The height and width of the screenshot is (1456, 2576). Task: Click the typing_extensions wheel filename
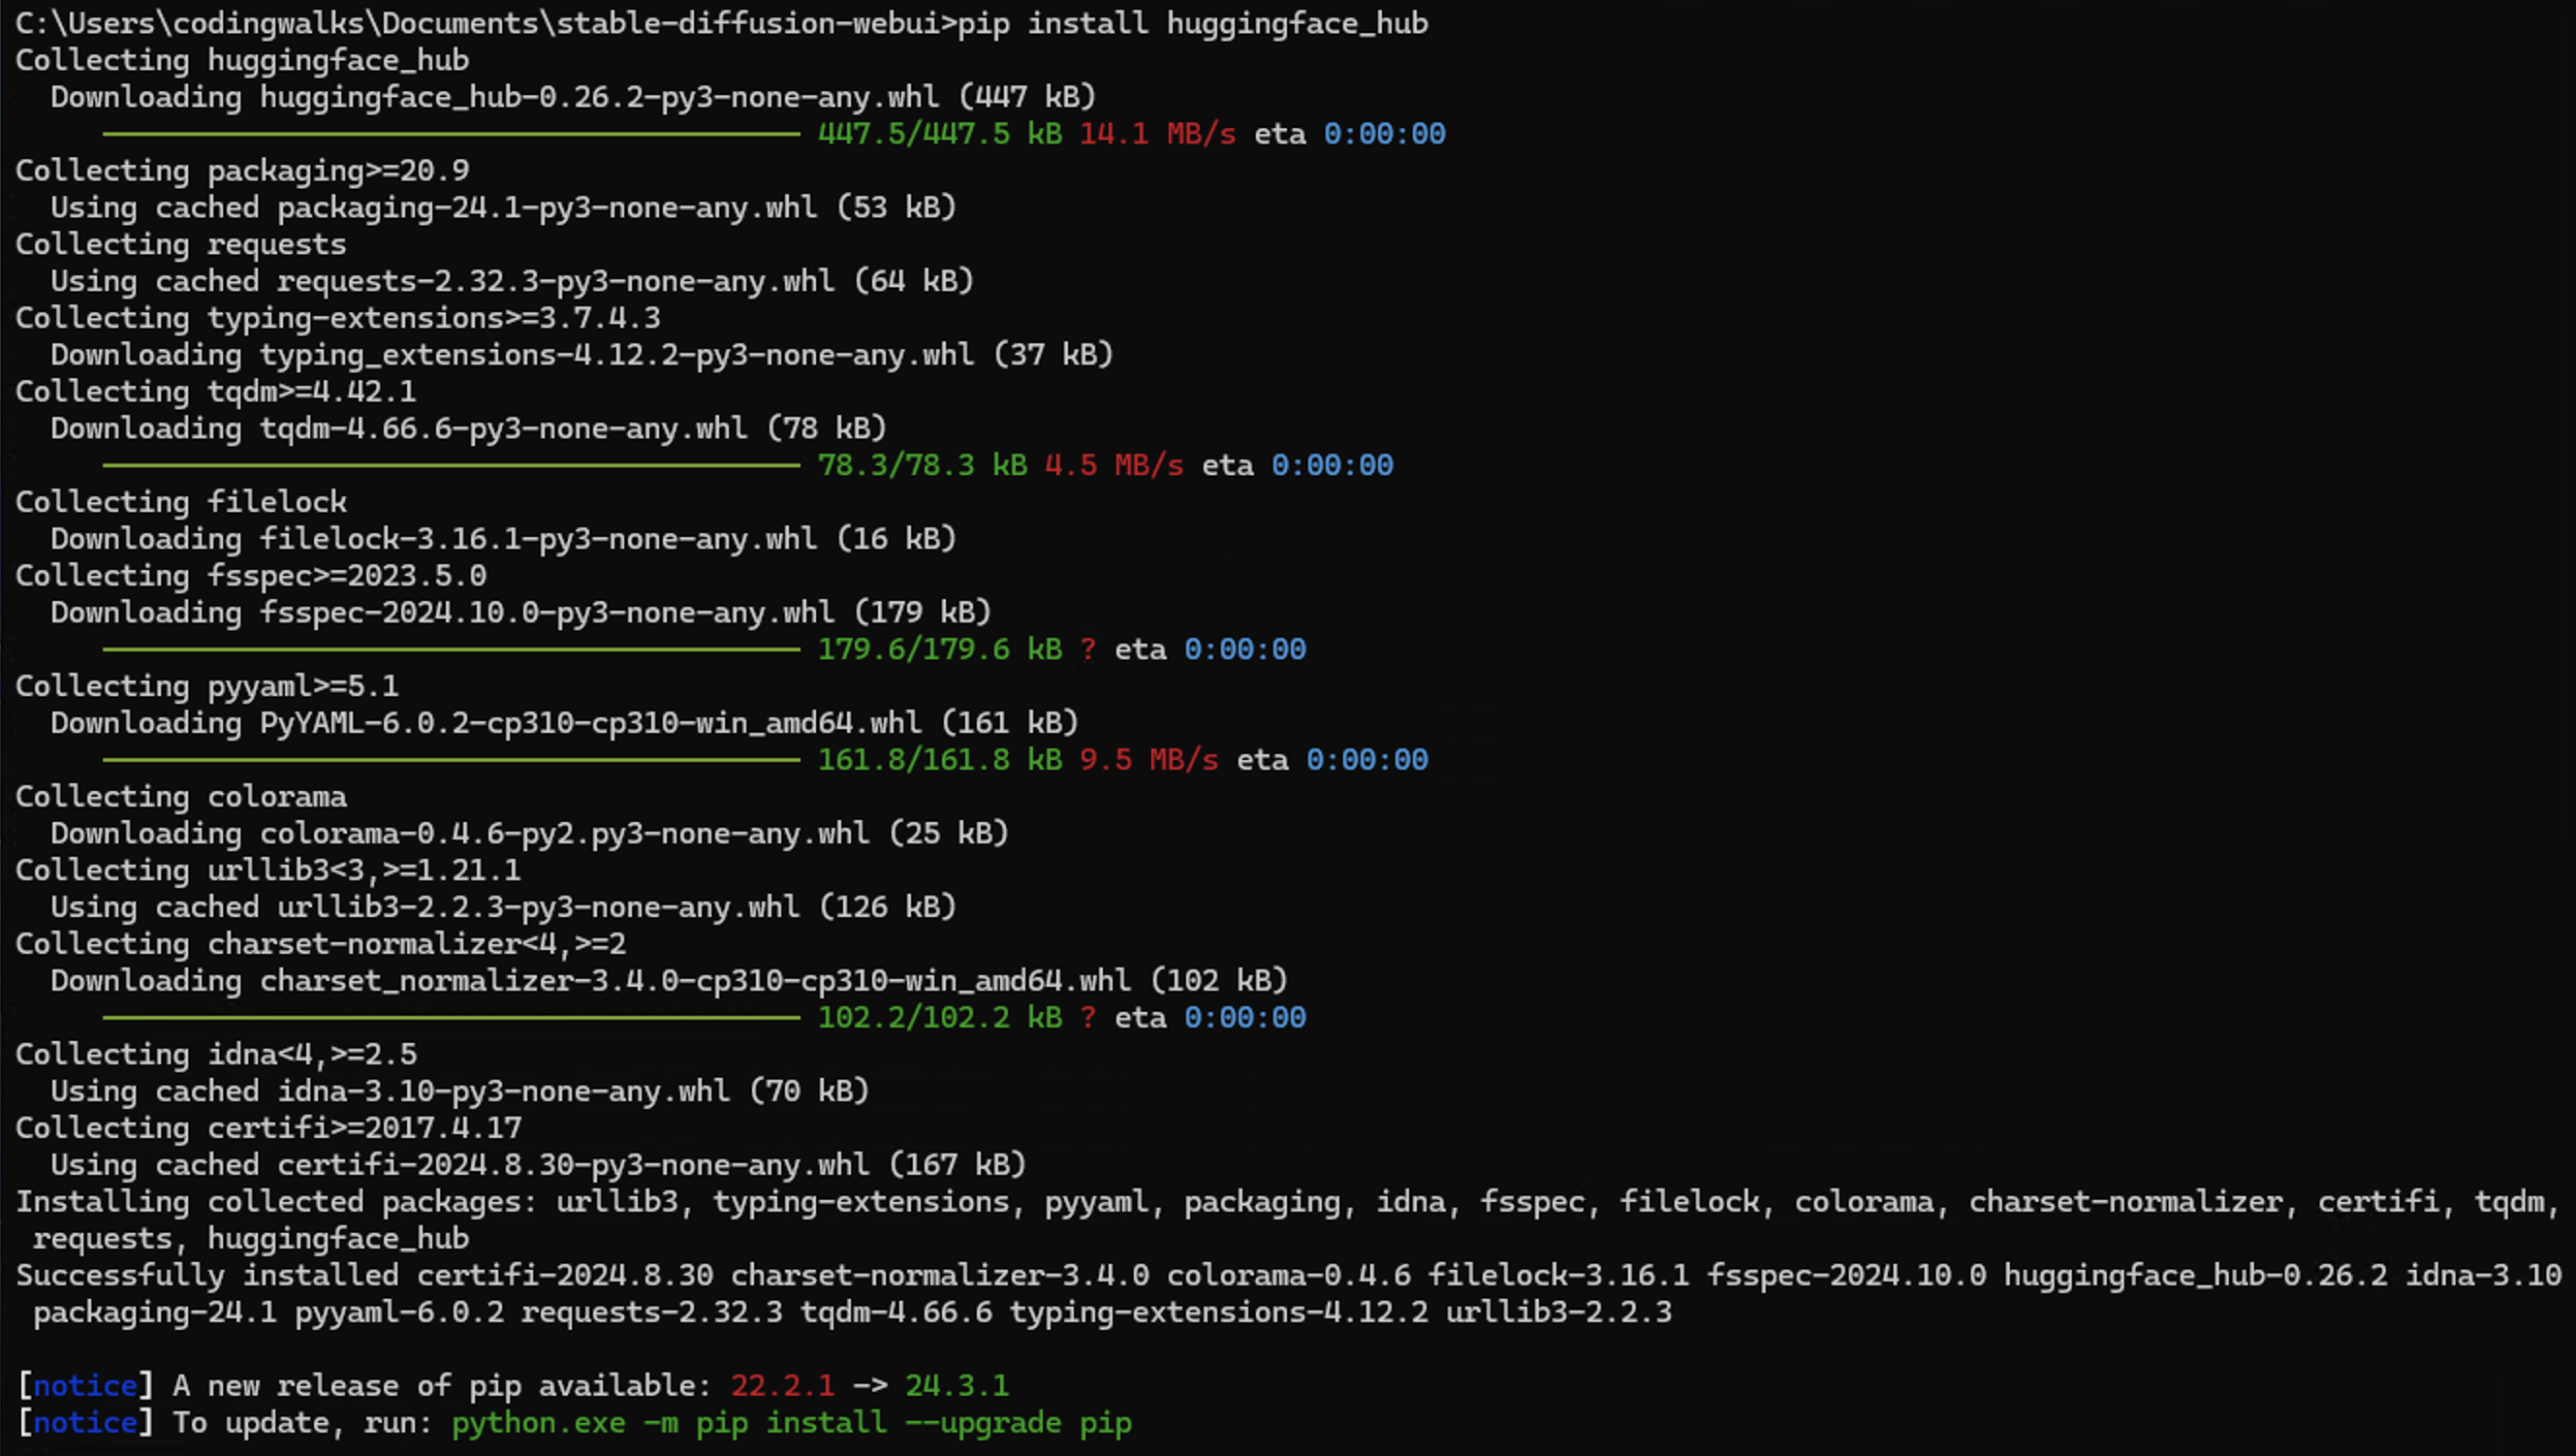tap(616, 354)
